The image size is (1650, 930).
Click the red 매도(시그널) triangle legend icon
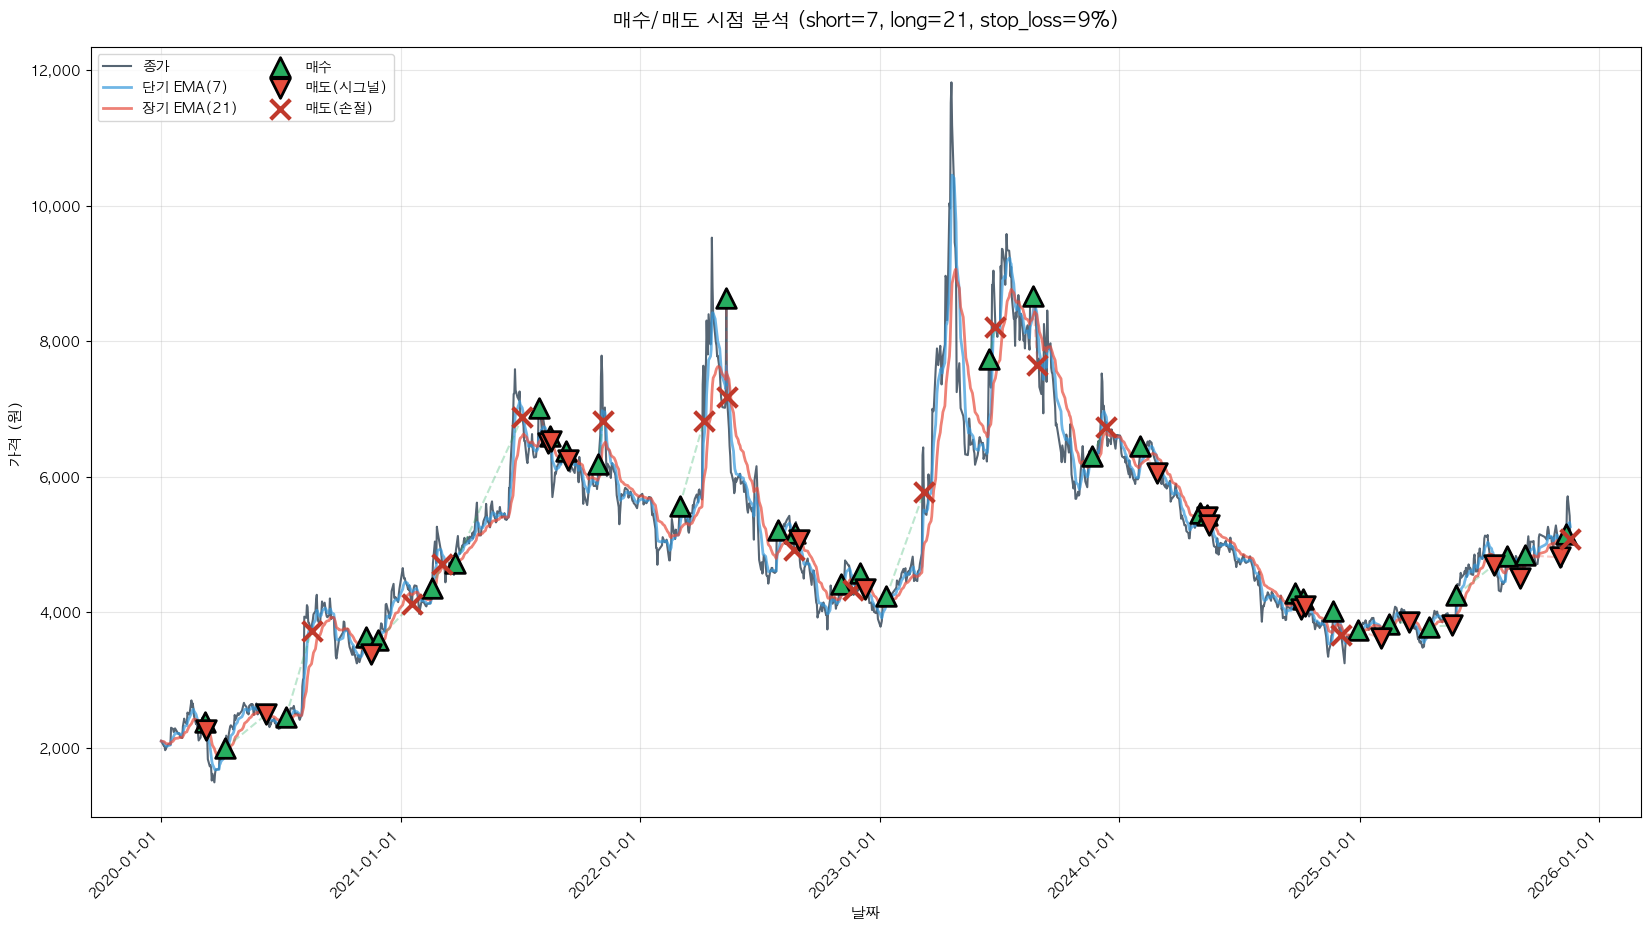(x=280, y=88)
